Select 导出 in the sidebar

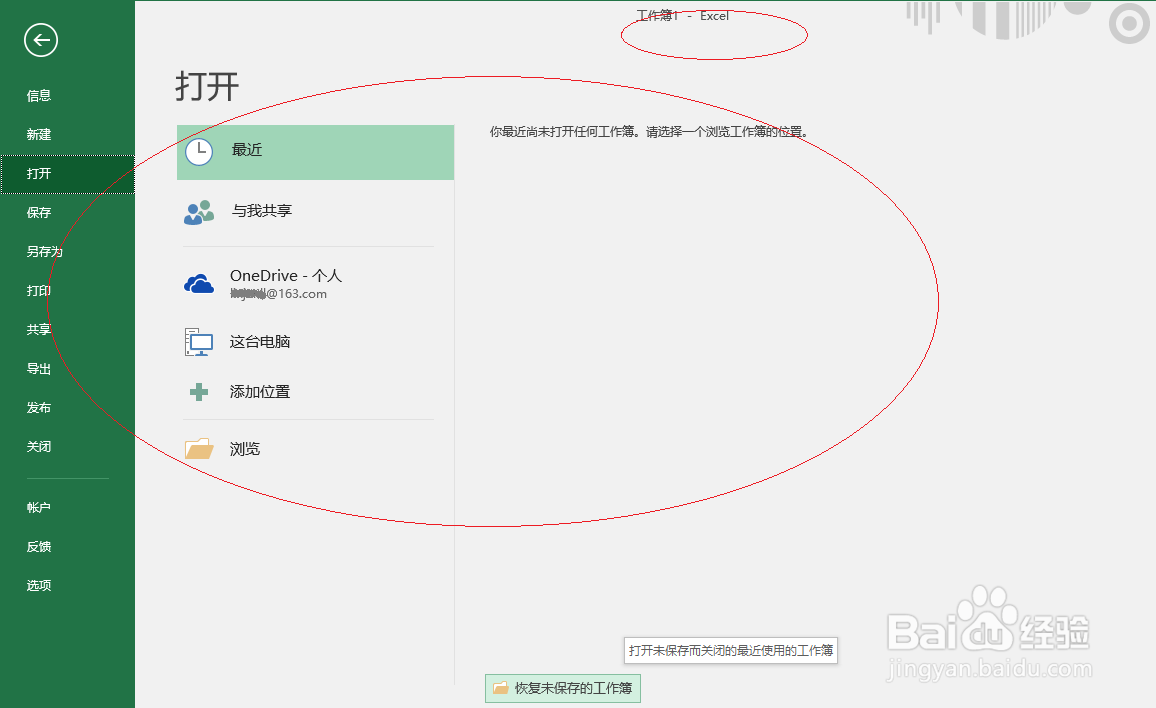[39, 369]
